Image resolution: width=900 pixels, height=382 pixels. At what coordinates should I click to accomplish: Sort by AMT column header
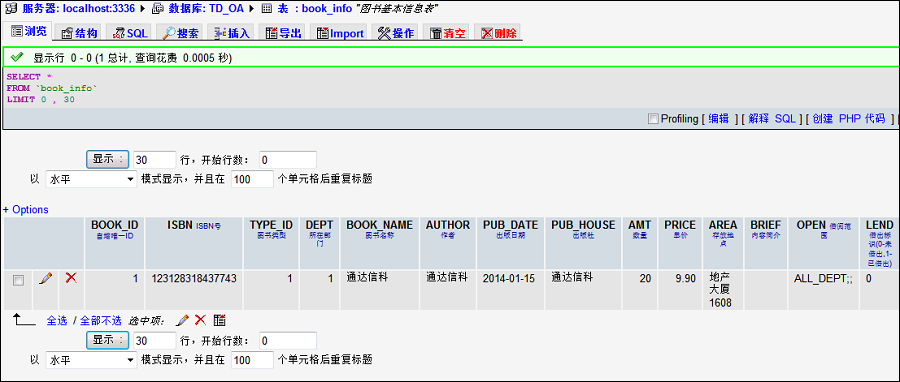coord(640,225)
